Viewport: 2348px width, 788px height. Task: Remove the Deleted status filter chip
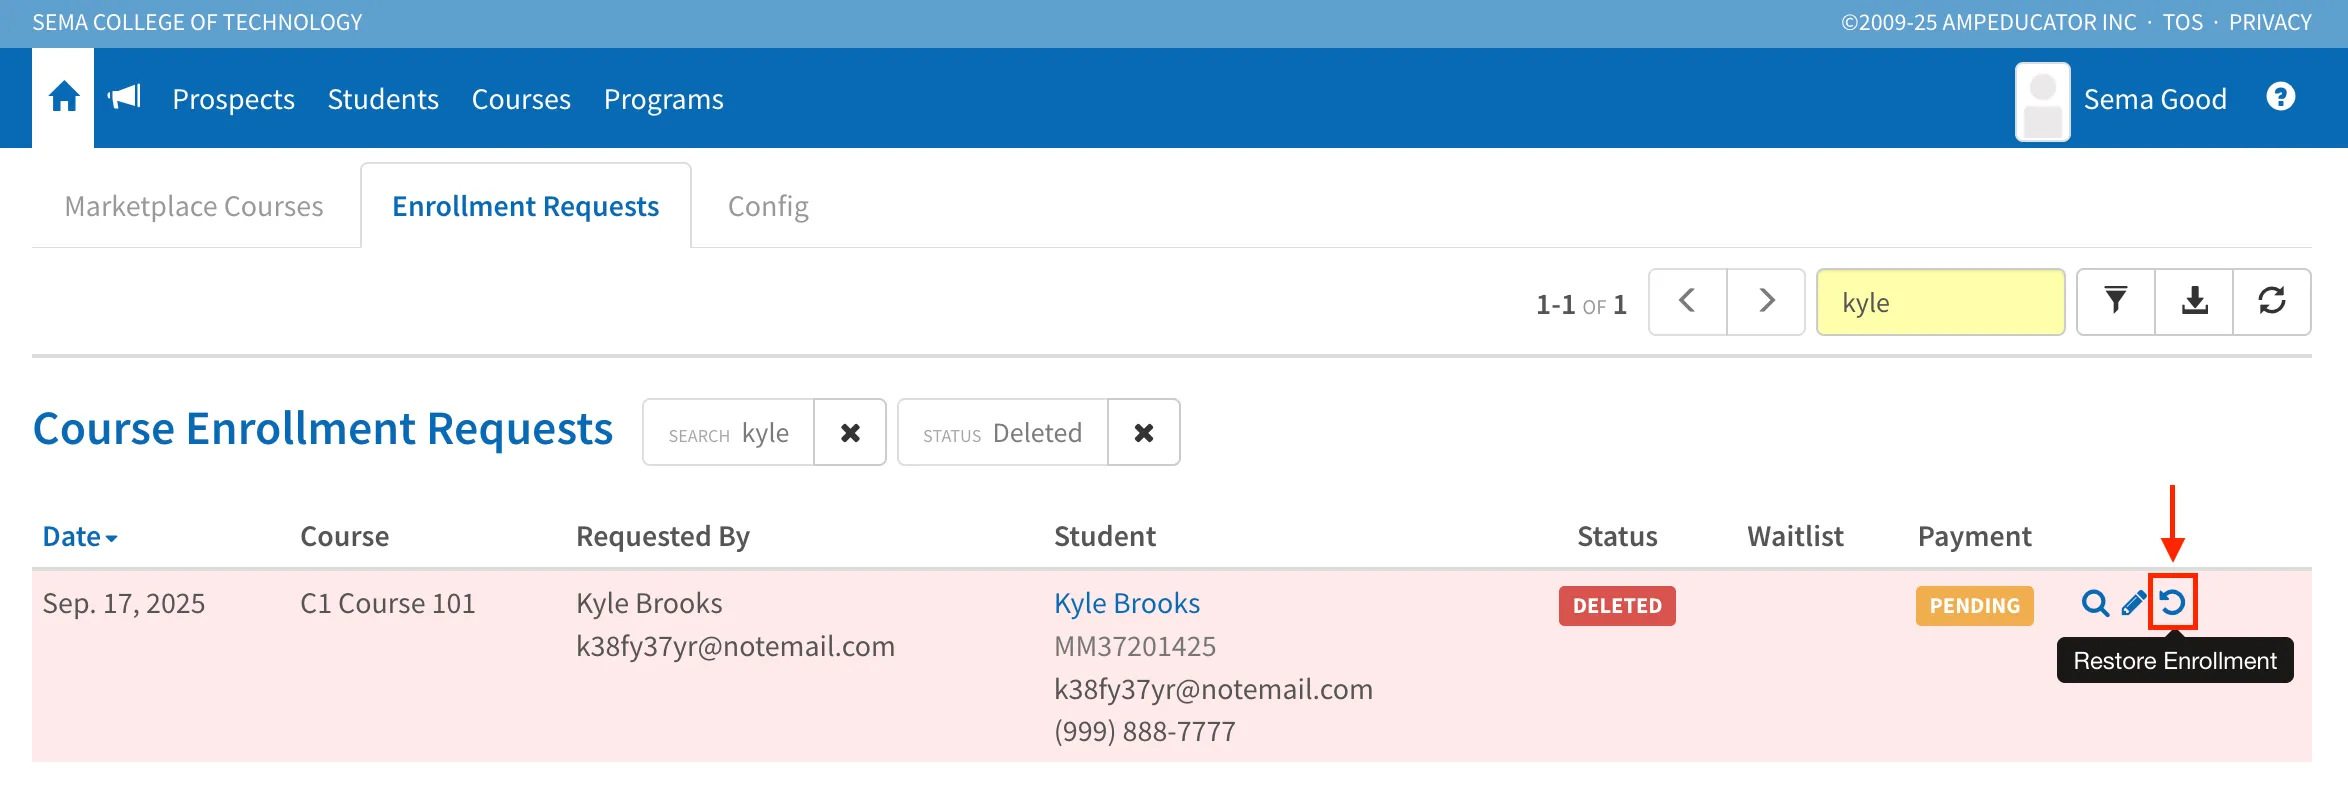coord(1144,432)
